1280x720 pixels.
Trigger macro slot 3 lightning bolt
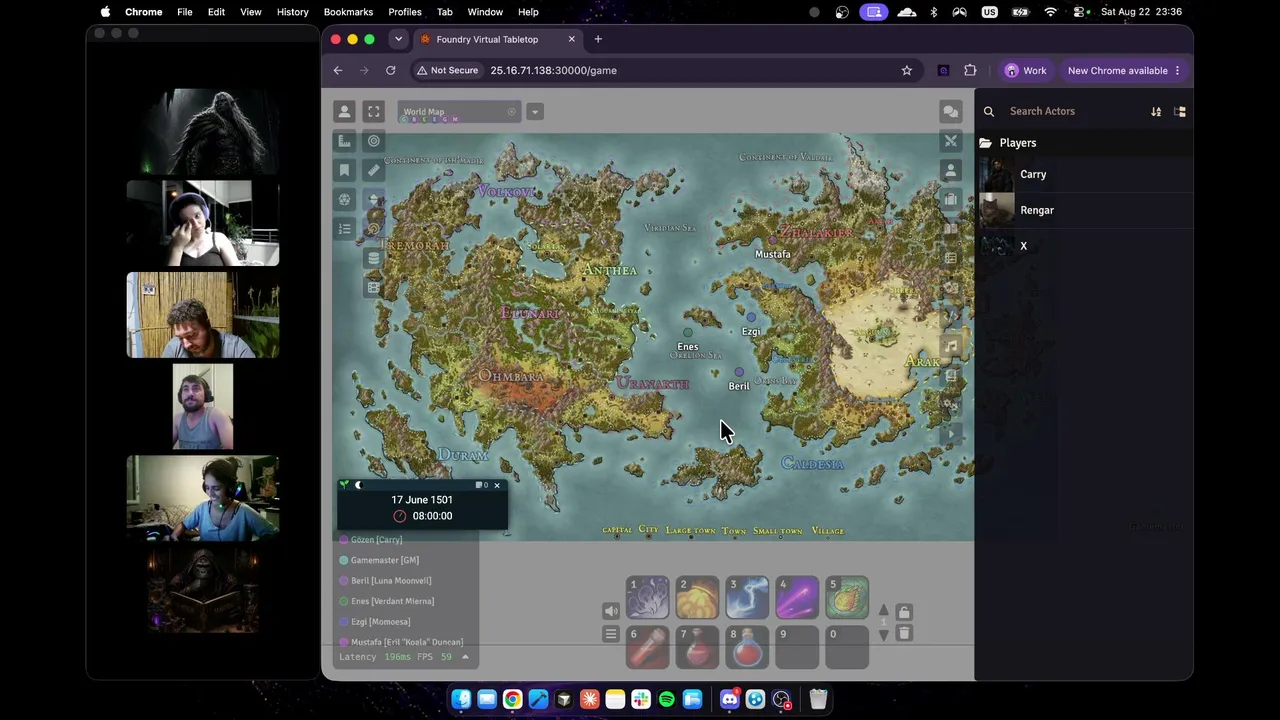point(748,597)
